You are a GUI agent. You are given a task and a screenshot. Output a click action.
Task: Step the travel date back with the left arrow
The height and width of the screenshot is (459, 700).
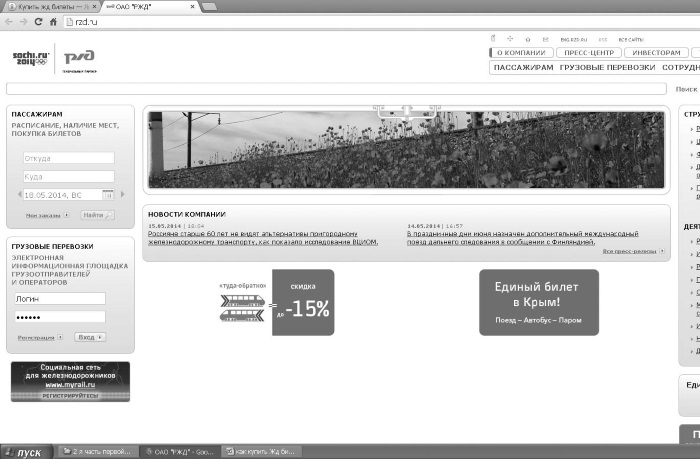point(19,194)
